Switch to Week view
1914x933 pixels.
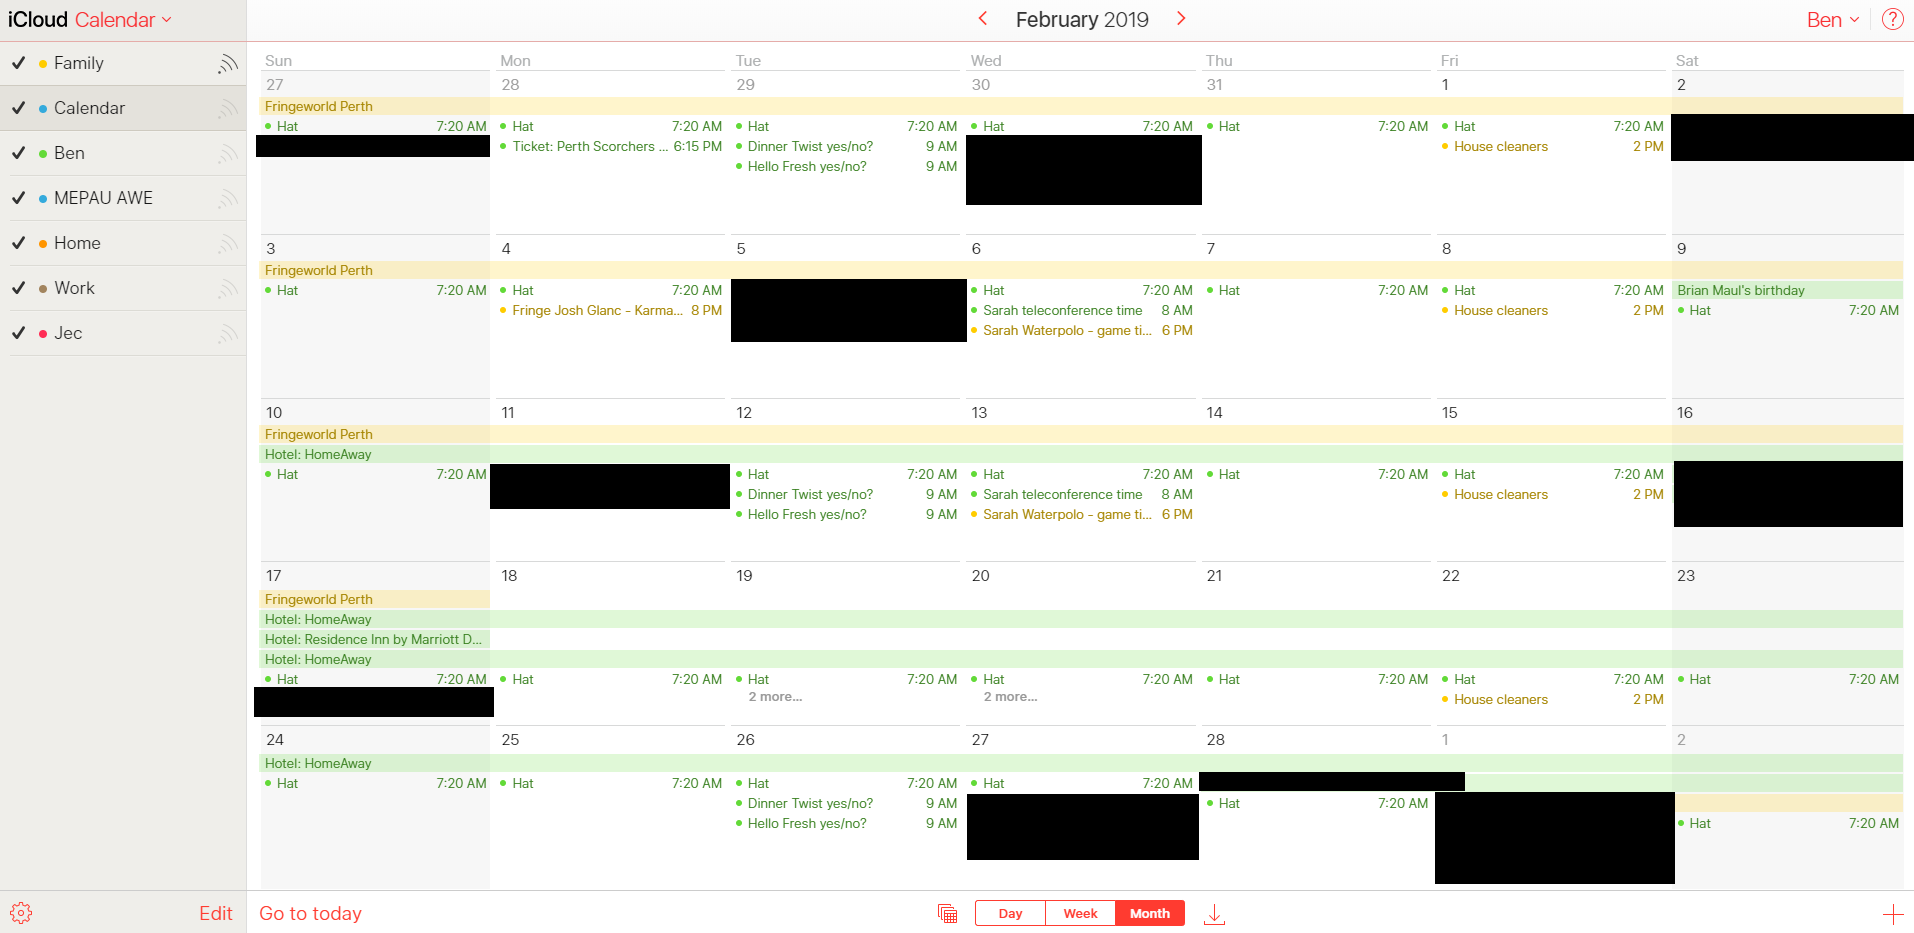coord(1080,913)
